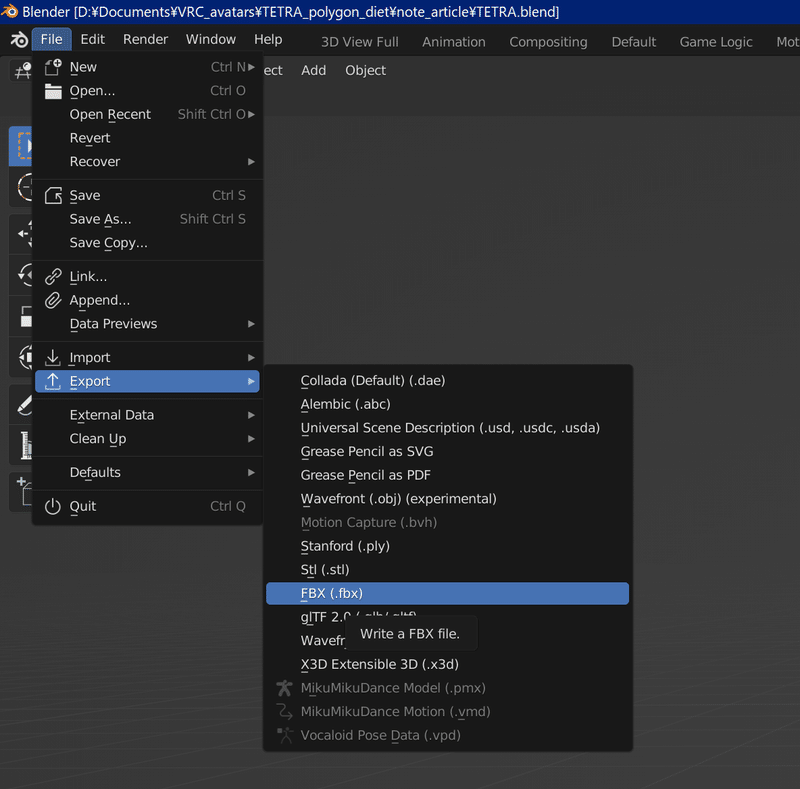Select the highlighted Export entry
Image resolution: width=800 pixels, height=789 pixels.
(x=148, y=381)
